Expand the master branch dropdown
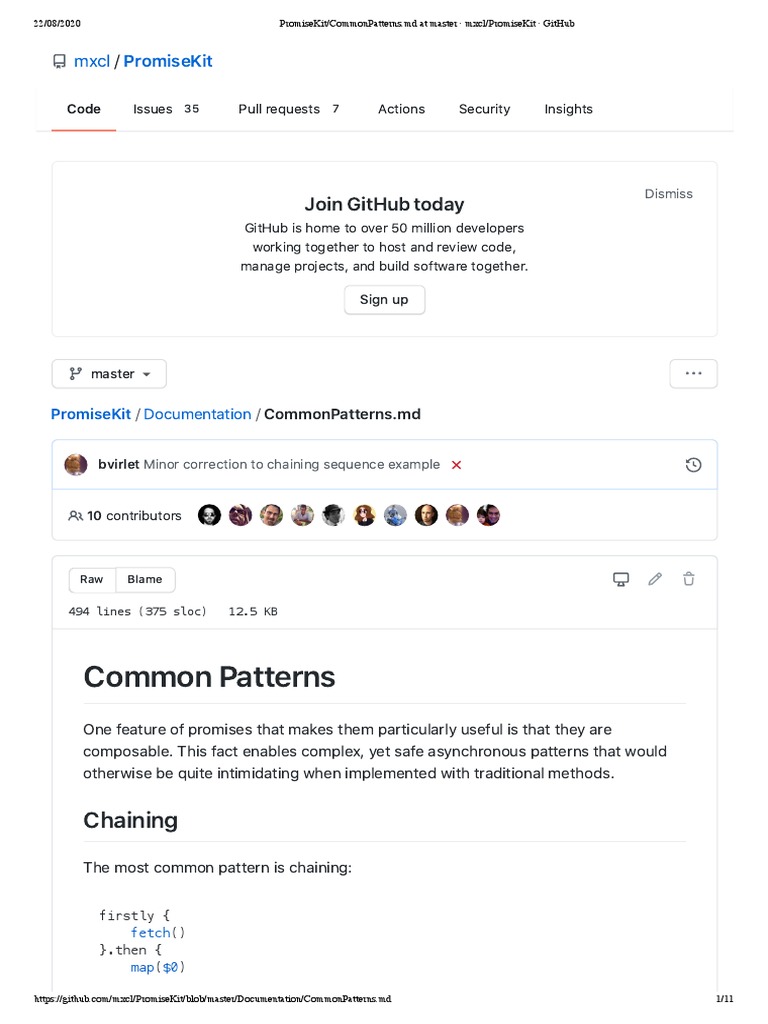The height and width of the screenshot is (1024, 768). (109, 374)
